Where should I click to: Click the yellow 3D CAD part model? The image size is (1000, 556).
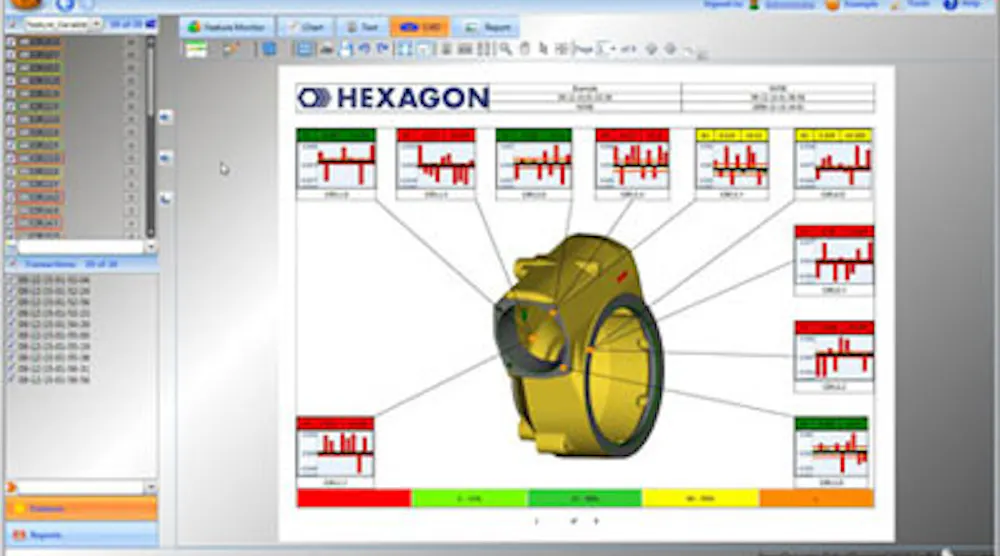point(577,346)
